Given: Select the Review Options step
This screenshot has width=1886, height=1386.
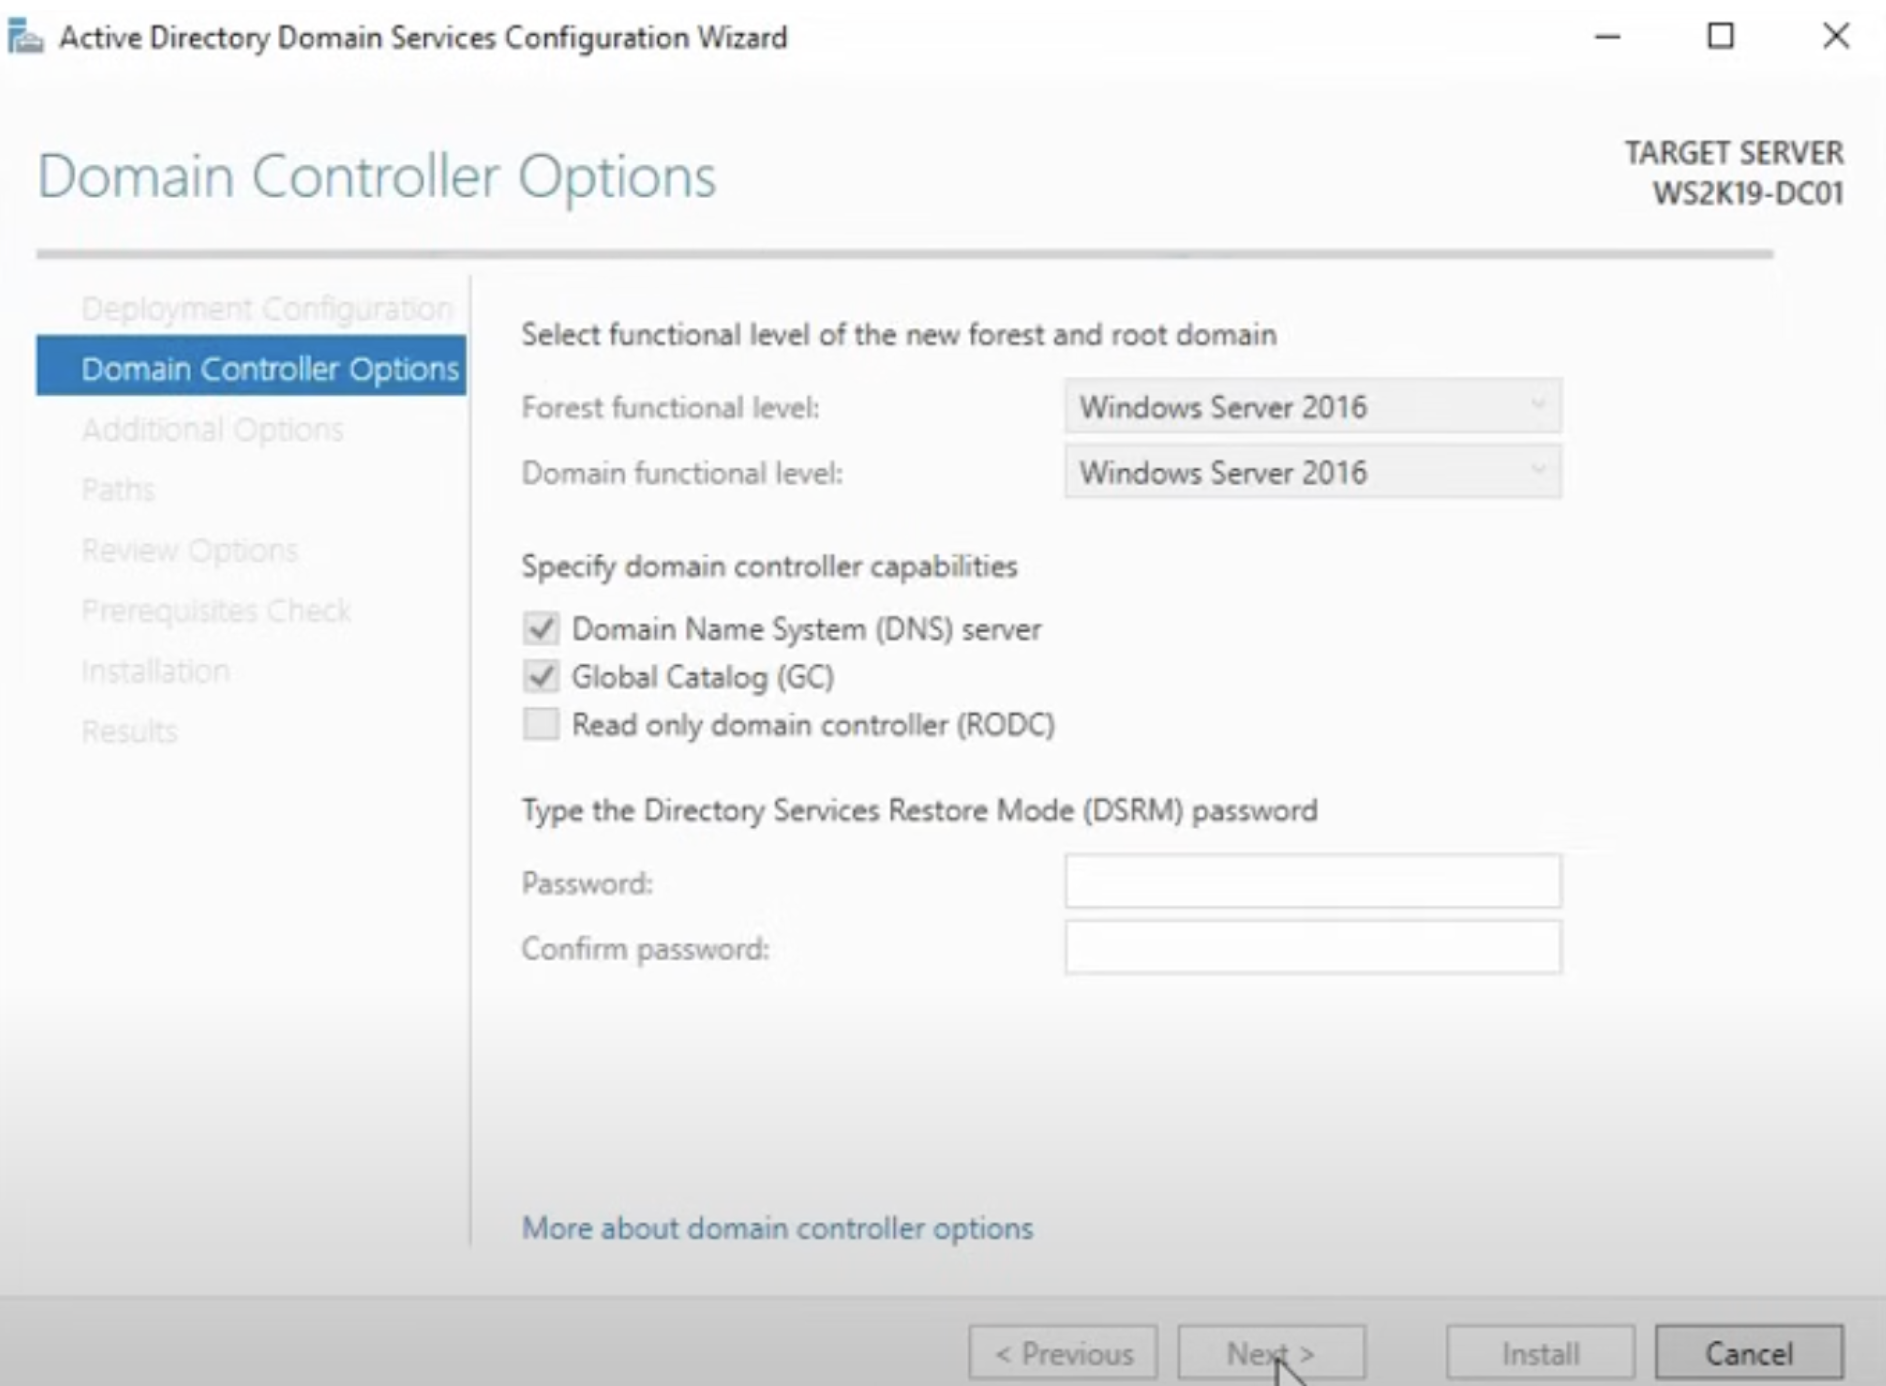Looking at the screenshot, I should [190, 550].
